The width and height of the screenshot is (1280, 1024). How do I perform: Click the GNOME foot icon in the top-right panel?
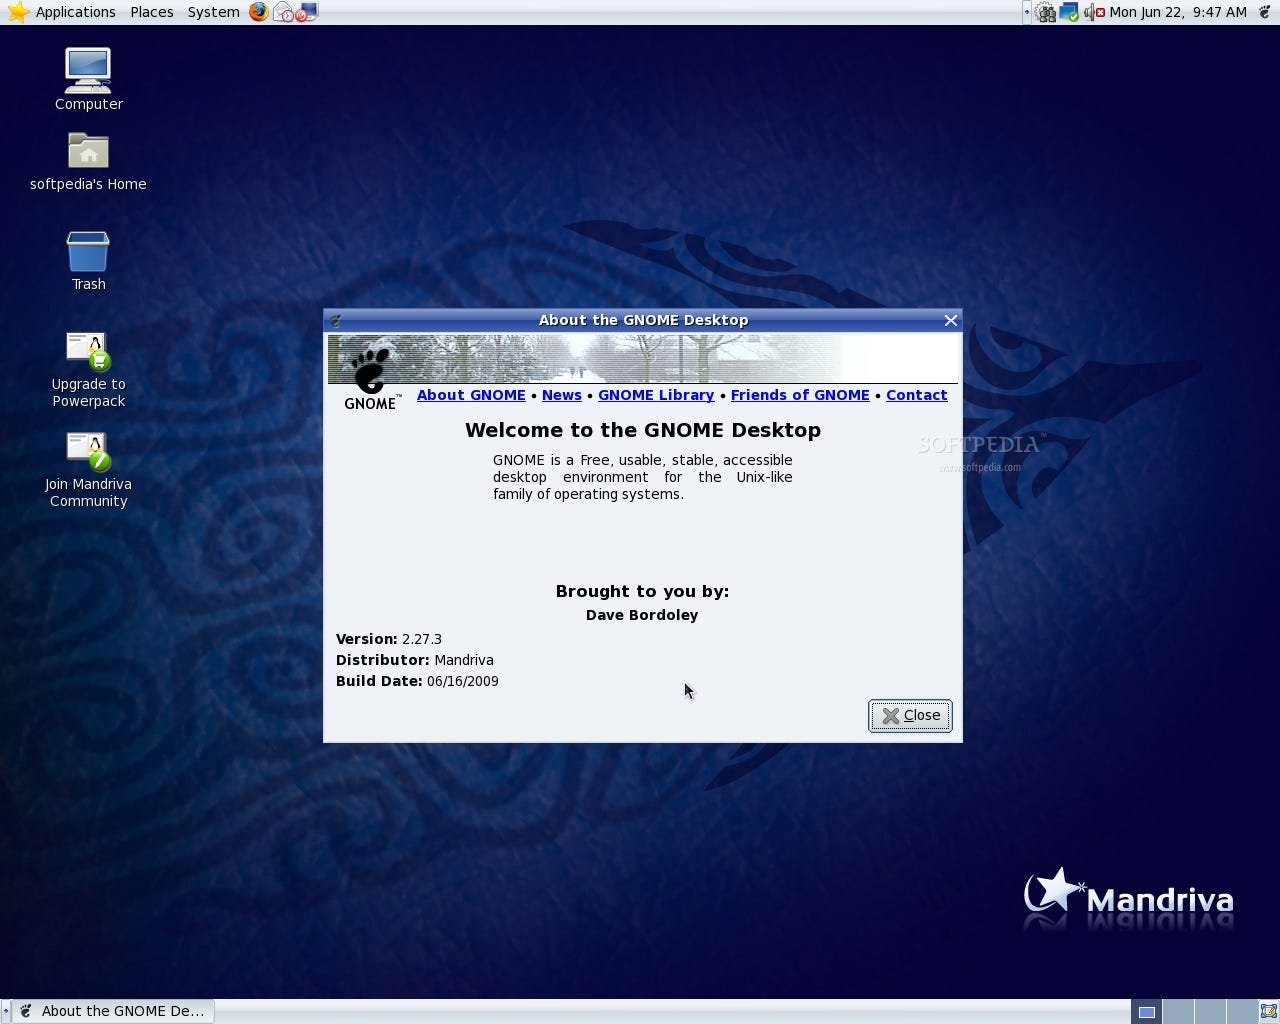point(1265,12)
